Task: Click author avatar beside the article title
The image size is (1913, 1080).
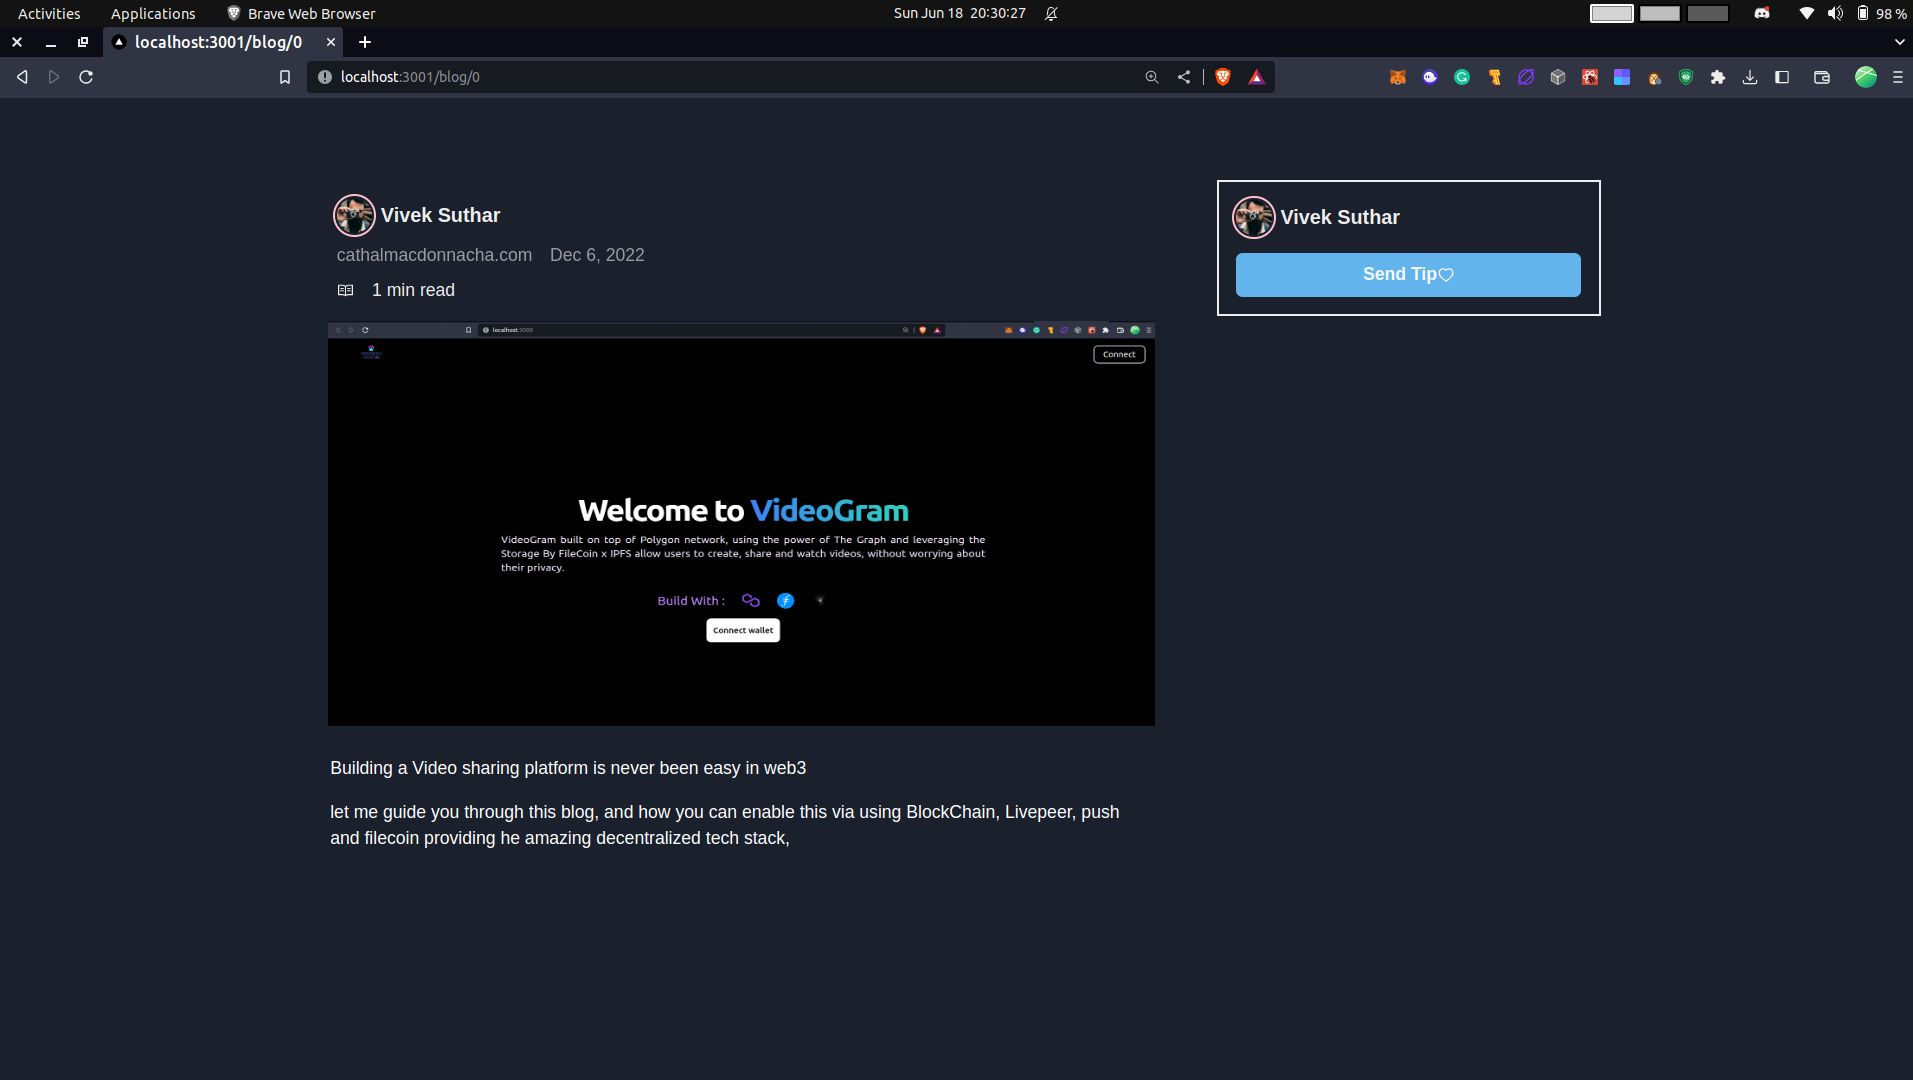Action: 354,215
